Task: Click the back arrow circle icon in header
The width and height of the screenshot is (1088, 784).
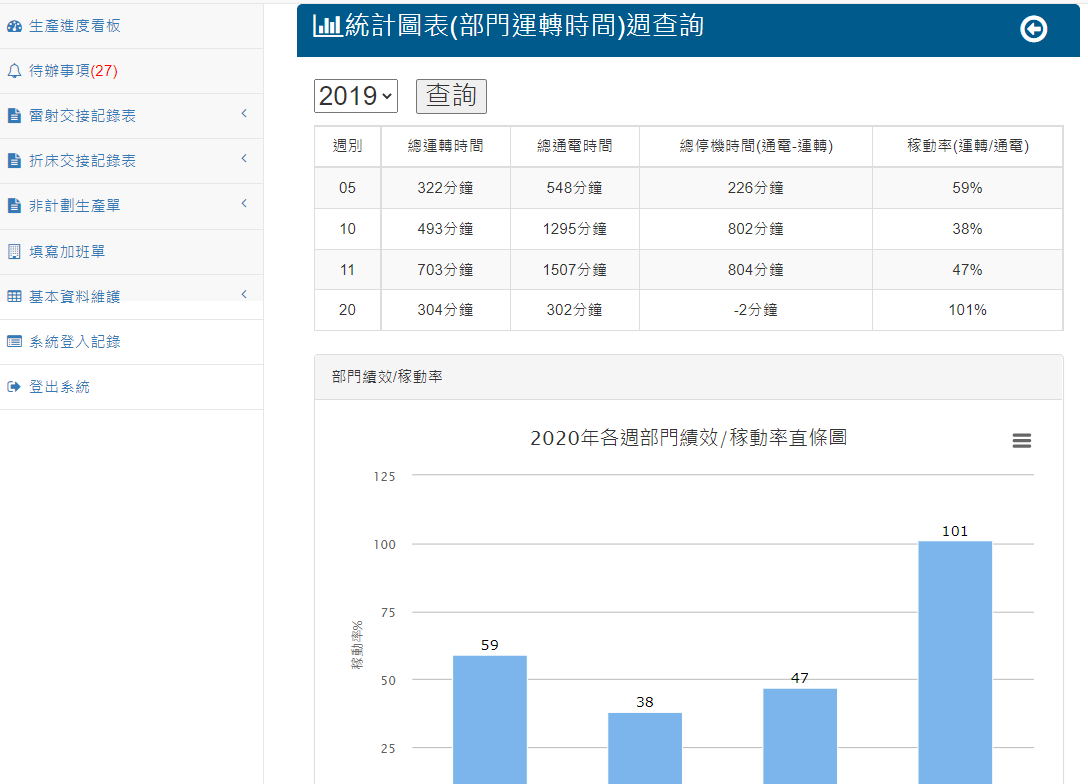Action: coord(1033,29)
